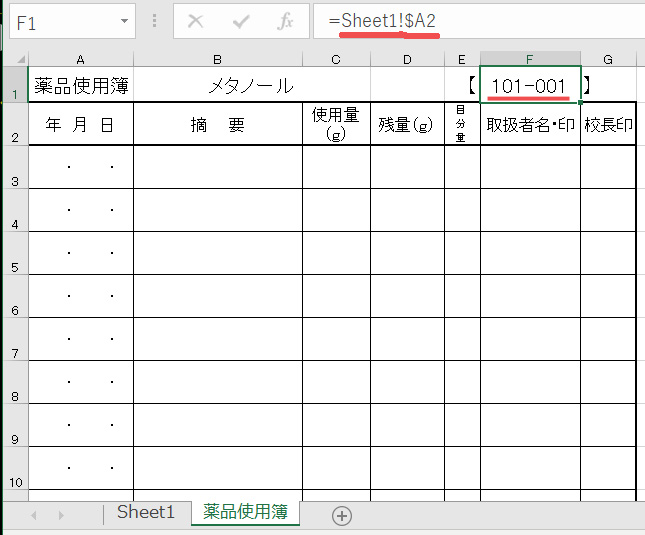Select column F header
The width and height of the screenshot is (645, 535).
(x=529, y=60)
